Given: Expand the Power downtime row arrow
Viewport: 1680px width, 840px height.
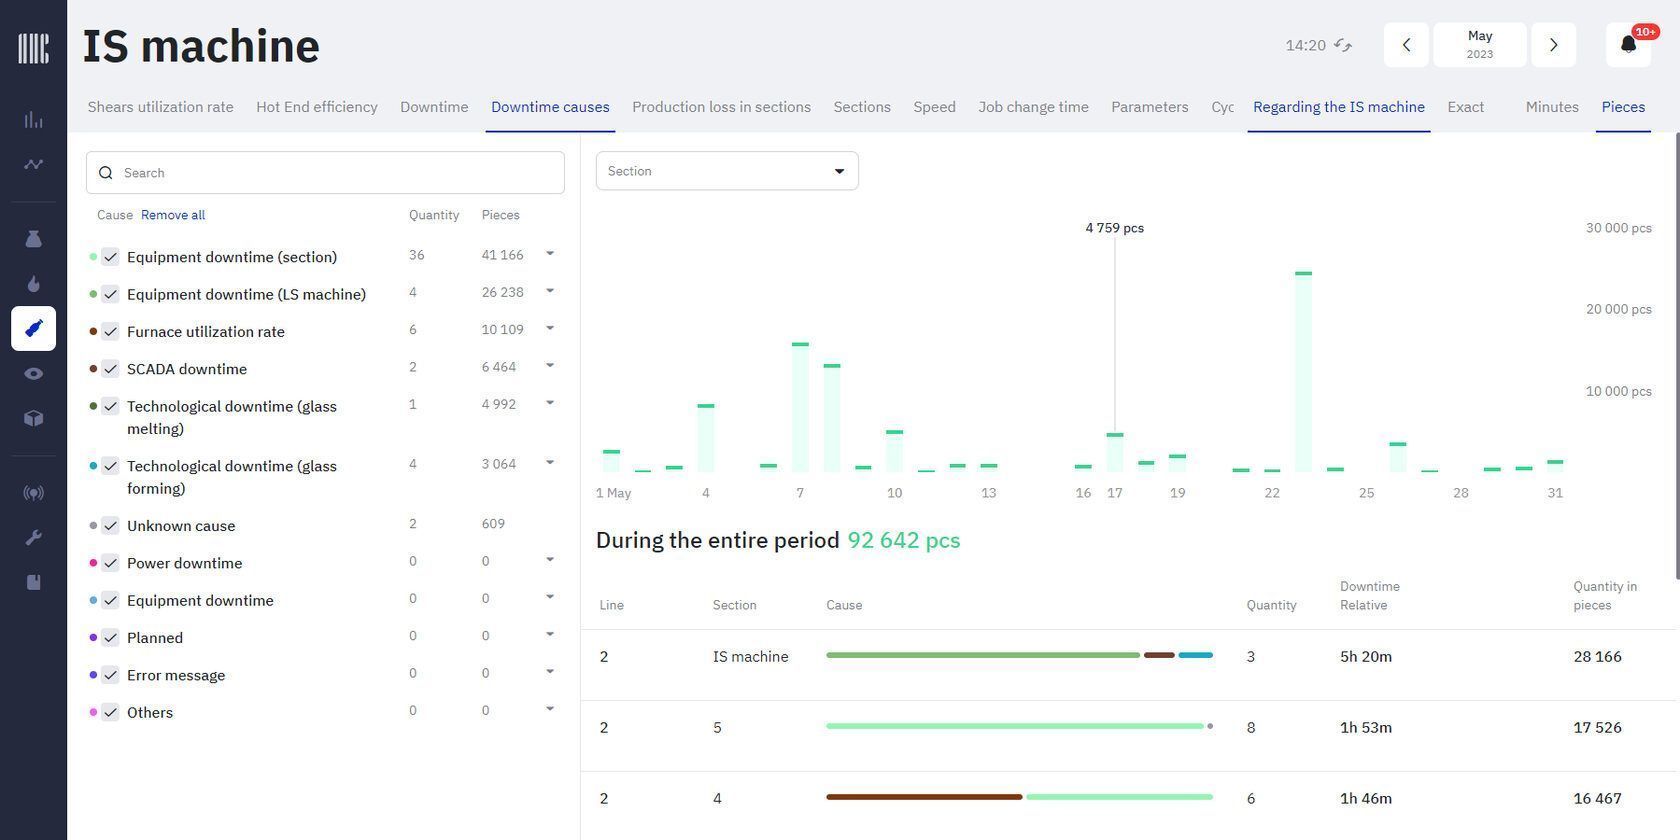Looking at the screenshot, I should pyautogui.click(x=550, y=560).
